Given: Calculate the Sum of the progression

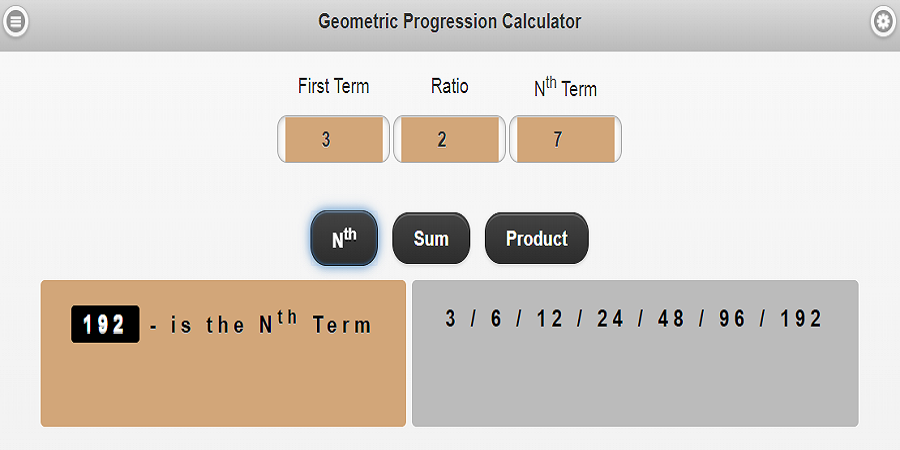Looking at the screenshot, I should [431, 239].
